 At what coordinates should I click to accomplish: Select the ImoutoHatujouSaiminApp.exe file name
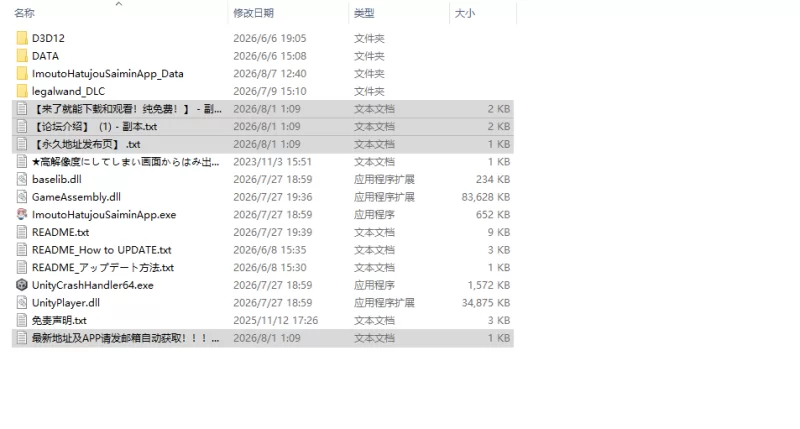coord(104,215)
